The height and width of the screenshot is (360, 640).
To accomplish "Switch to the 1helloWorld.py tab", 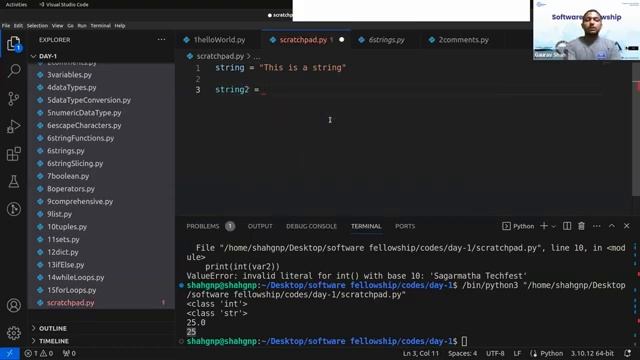I will point(219,40).
